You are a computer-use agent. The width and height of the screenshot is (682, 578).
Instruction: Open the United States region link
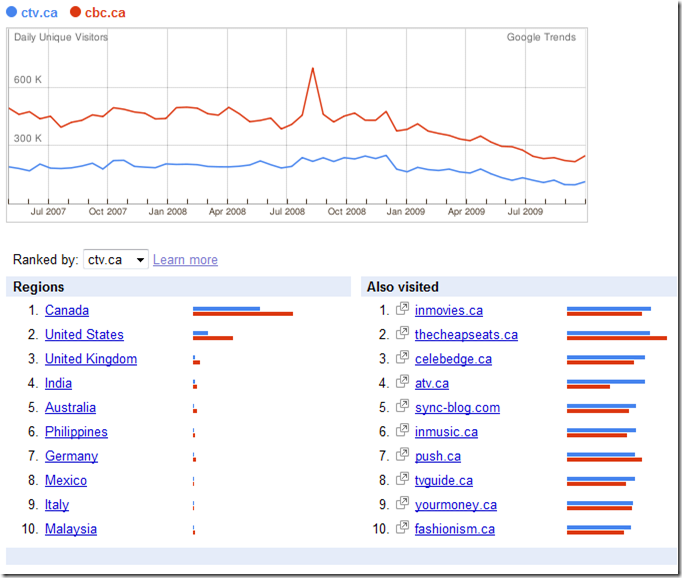84,335
